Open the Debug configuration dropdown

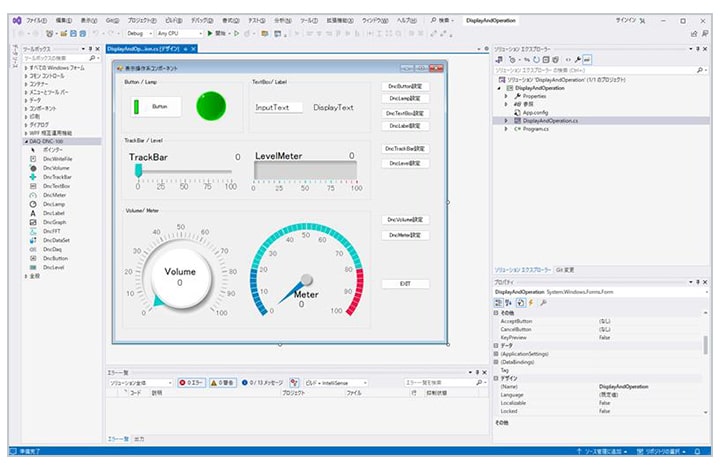click(x=136, y=33)
